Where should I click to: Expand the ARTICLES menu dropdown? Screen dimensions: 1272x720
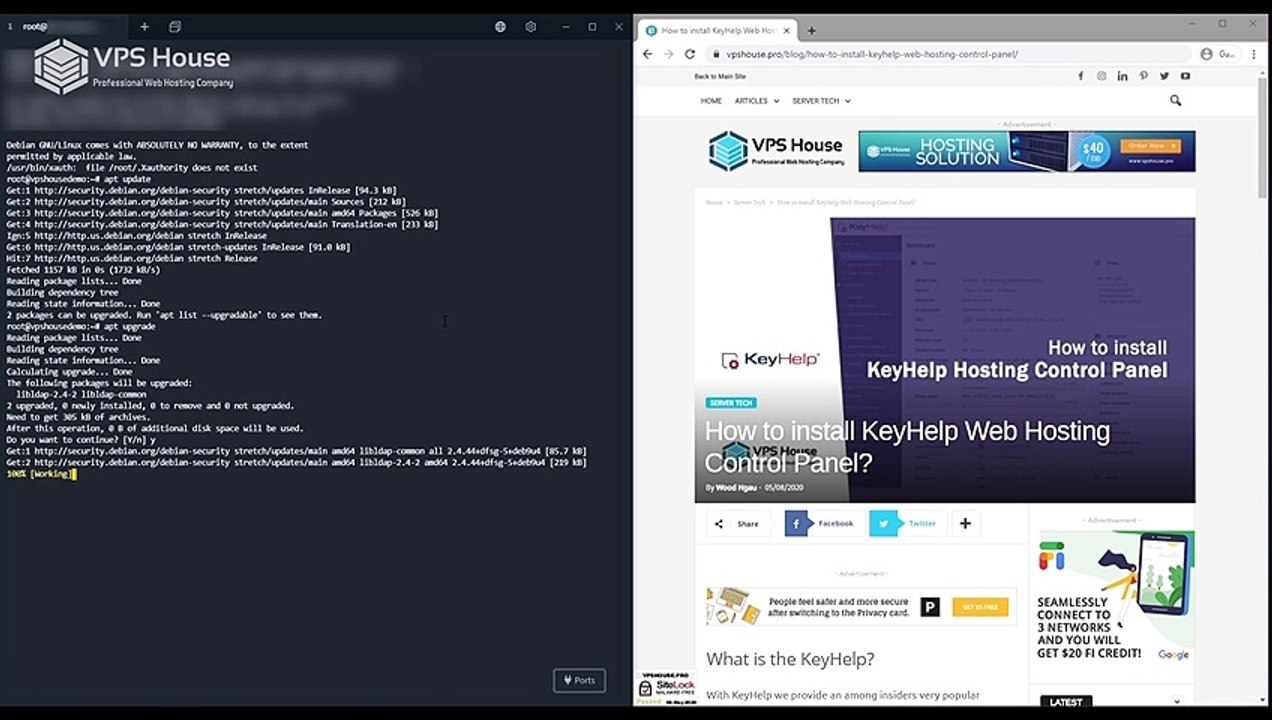point(757,101)
